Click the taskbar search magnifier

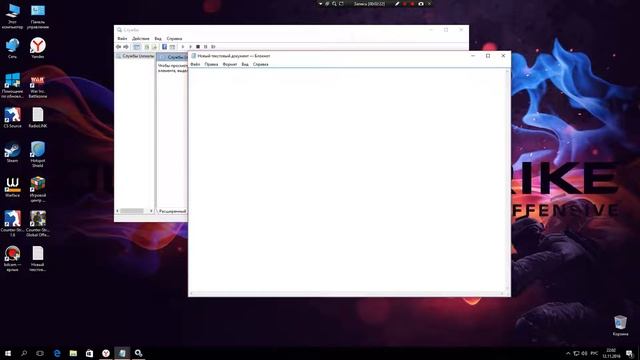click(24, 353)
